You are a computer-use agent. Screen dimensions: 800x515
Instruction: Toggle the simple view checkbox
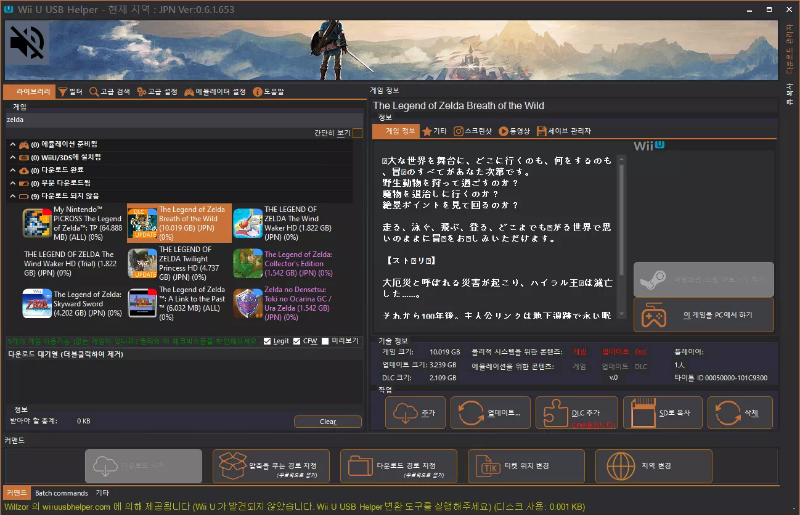pyautogui.click(x=358, y=133)
